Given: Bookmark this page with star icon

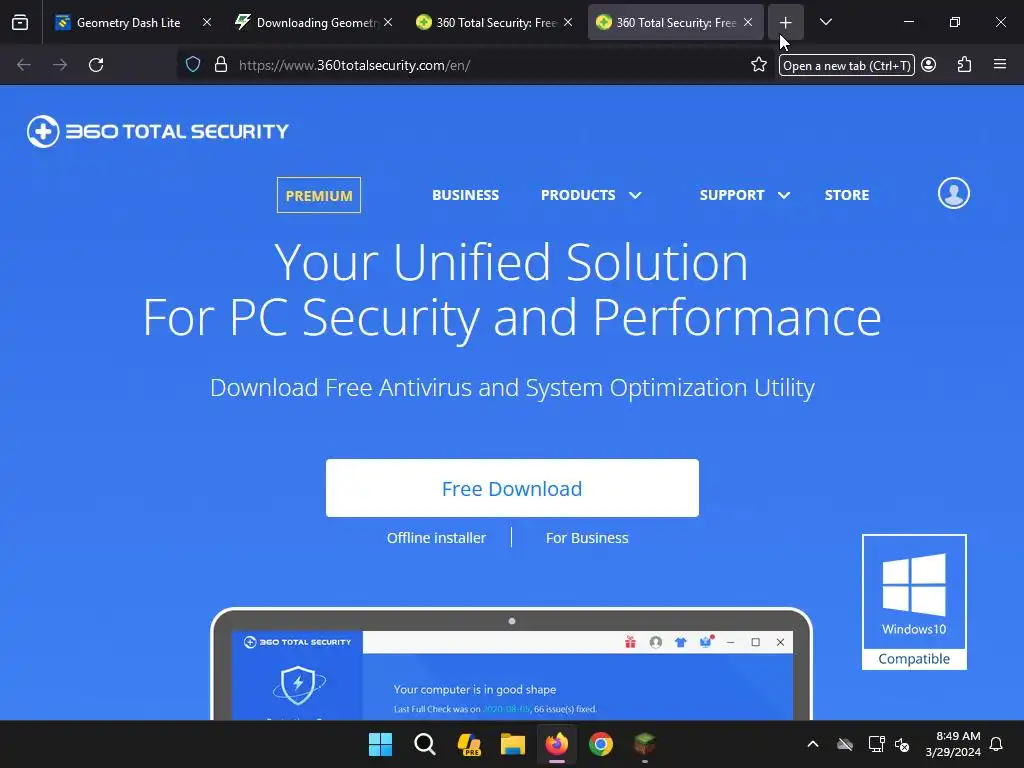Looking at the screenshot, I should click(x=759, y=65).
